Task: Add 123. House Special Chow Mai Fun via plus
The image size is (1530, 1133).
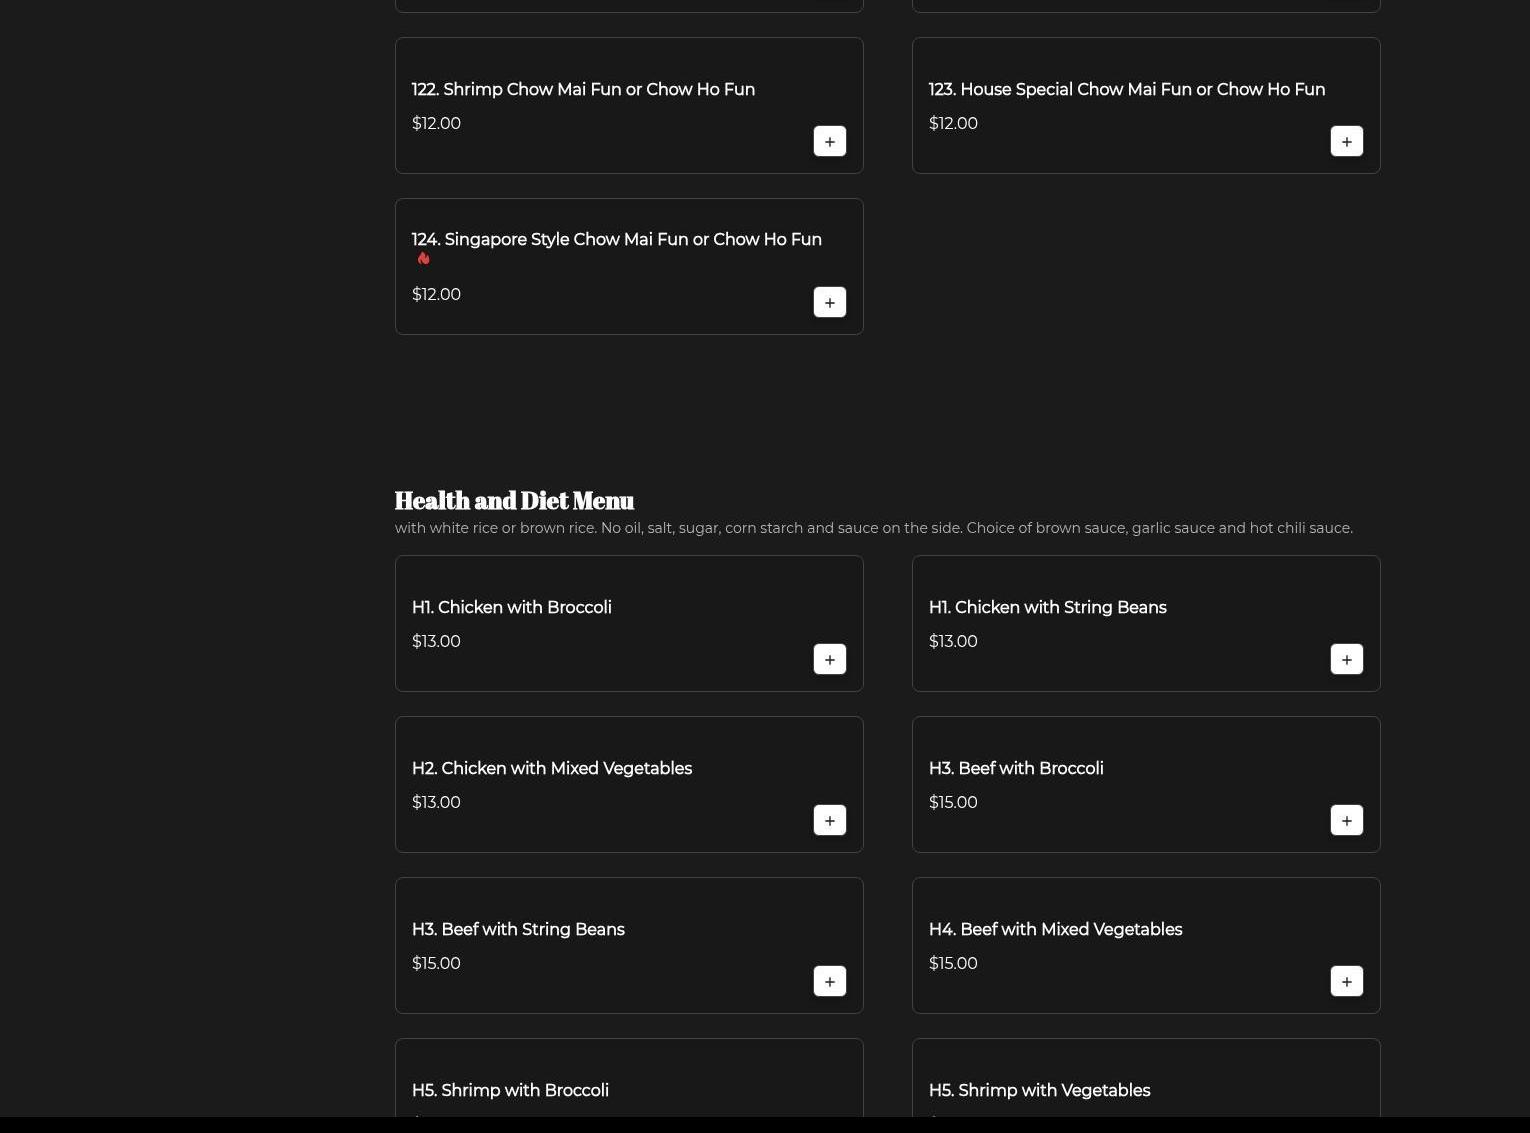Action: 1347,141
